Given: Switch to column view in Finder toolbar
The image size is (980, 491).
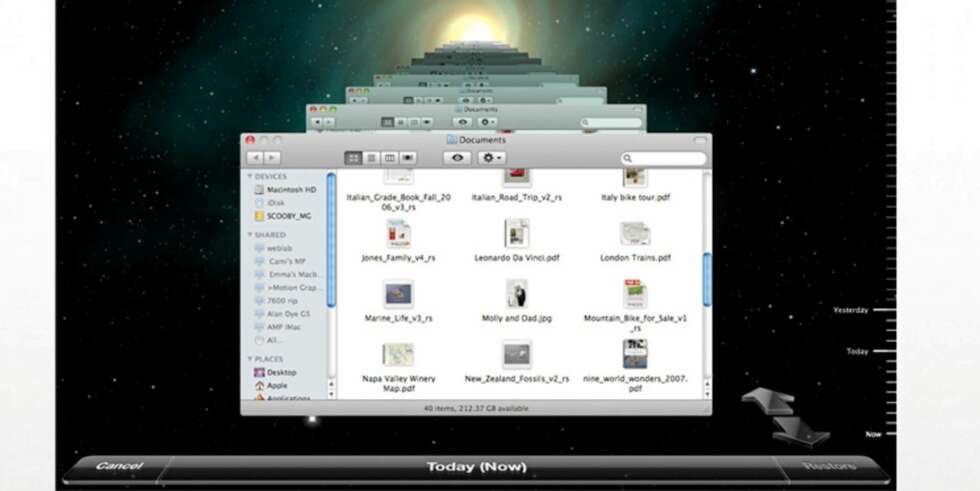Looking at the screenshot, I should (389, 158).
